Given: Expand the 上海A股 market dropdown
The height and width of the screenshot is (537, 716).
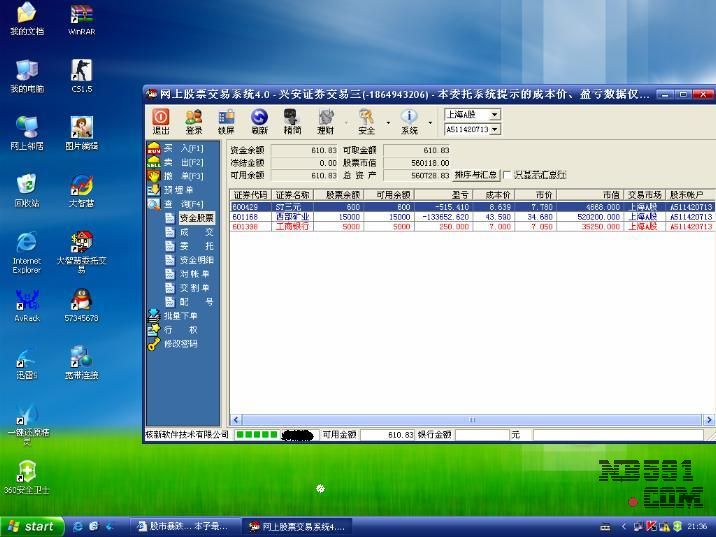Looking at the screenshot, I should (494, 115).
